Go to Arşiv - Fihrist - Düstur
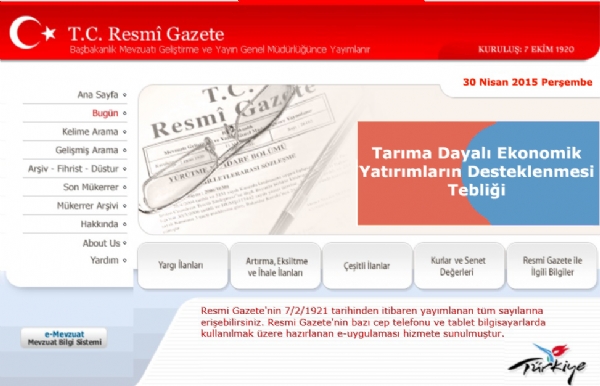This screenshot has height=386, width=600. [x=73, y=169]
